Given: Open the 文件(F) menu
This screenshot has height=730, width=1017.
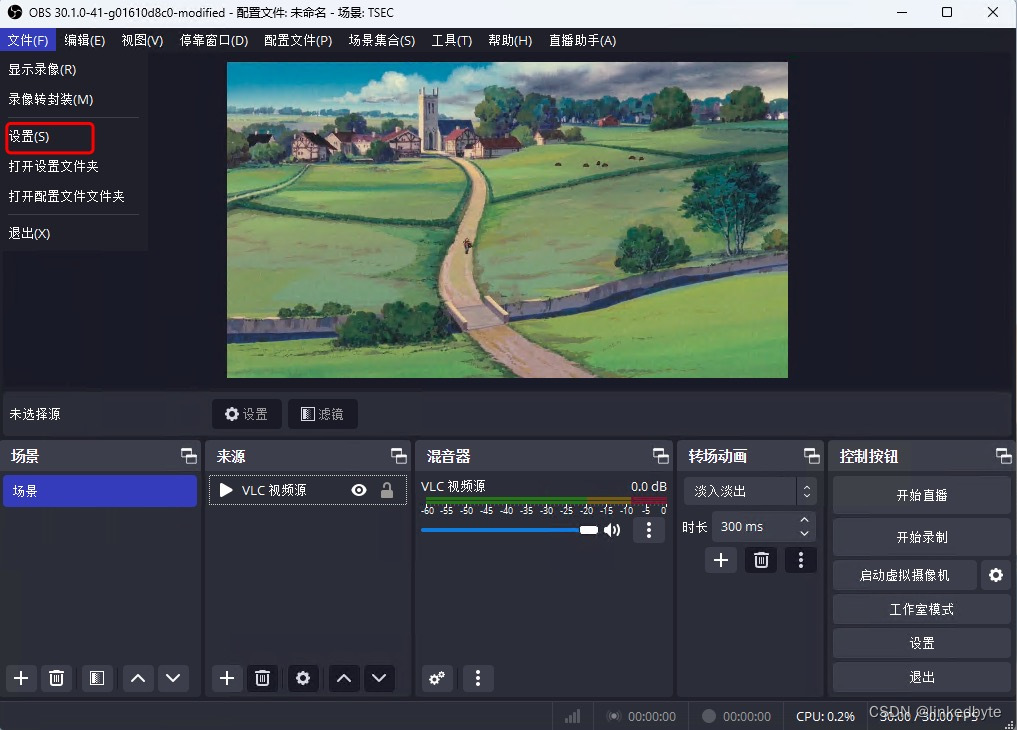Looking at the screenshot, I should pyautogui.click(x=28, y=40).
